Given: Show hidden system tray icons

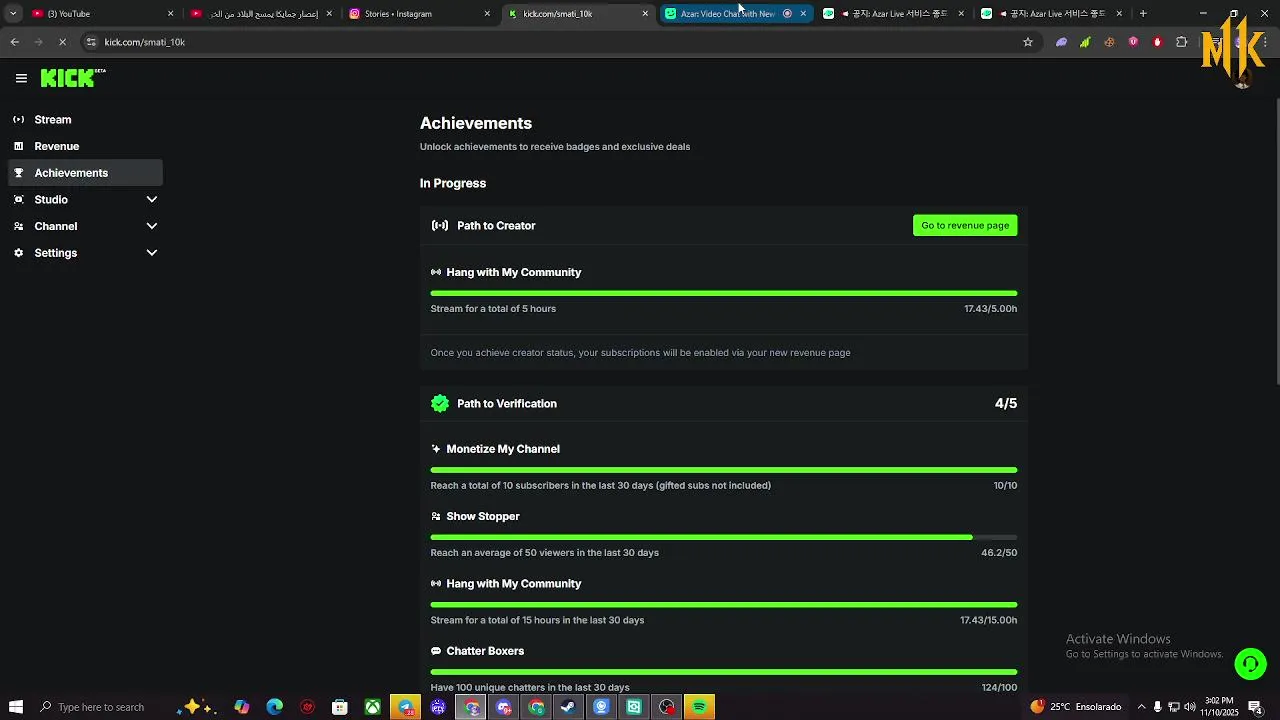Looking at the screenshot, I should 1141,707.
